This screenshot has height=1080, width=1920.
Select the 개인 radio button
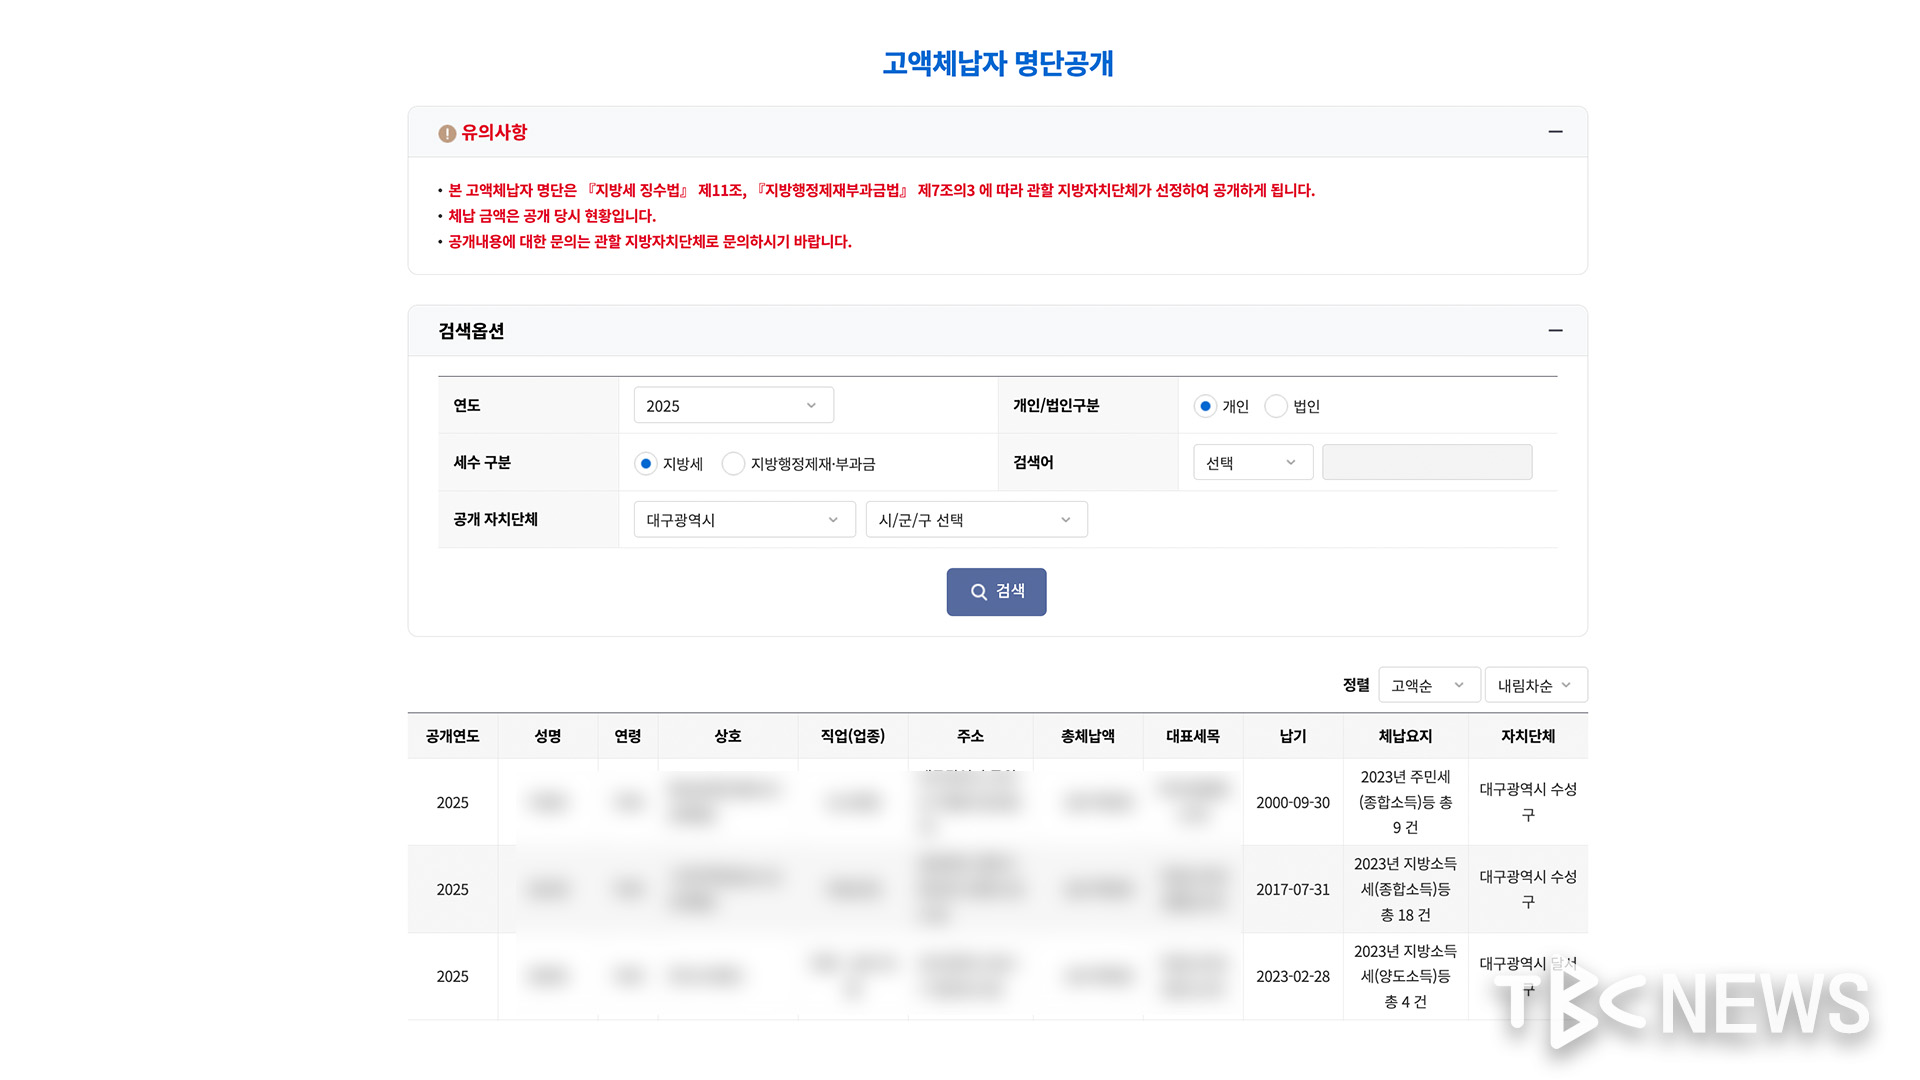1205,406
